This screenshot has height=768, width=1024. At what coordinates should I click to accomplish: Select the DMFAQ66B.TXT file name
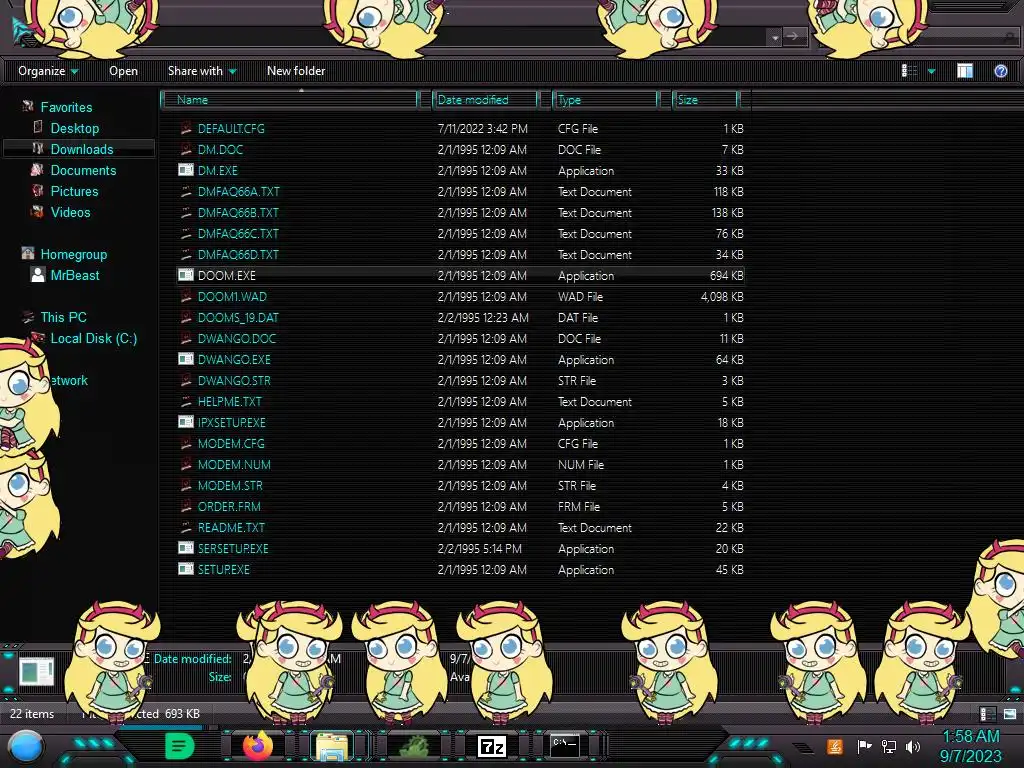click(238, 212)
